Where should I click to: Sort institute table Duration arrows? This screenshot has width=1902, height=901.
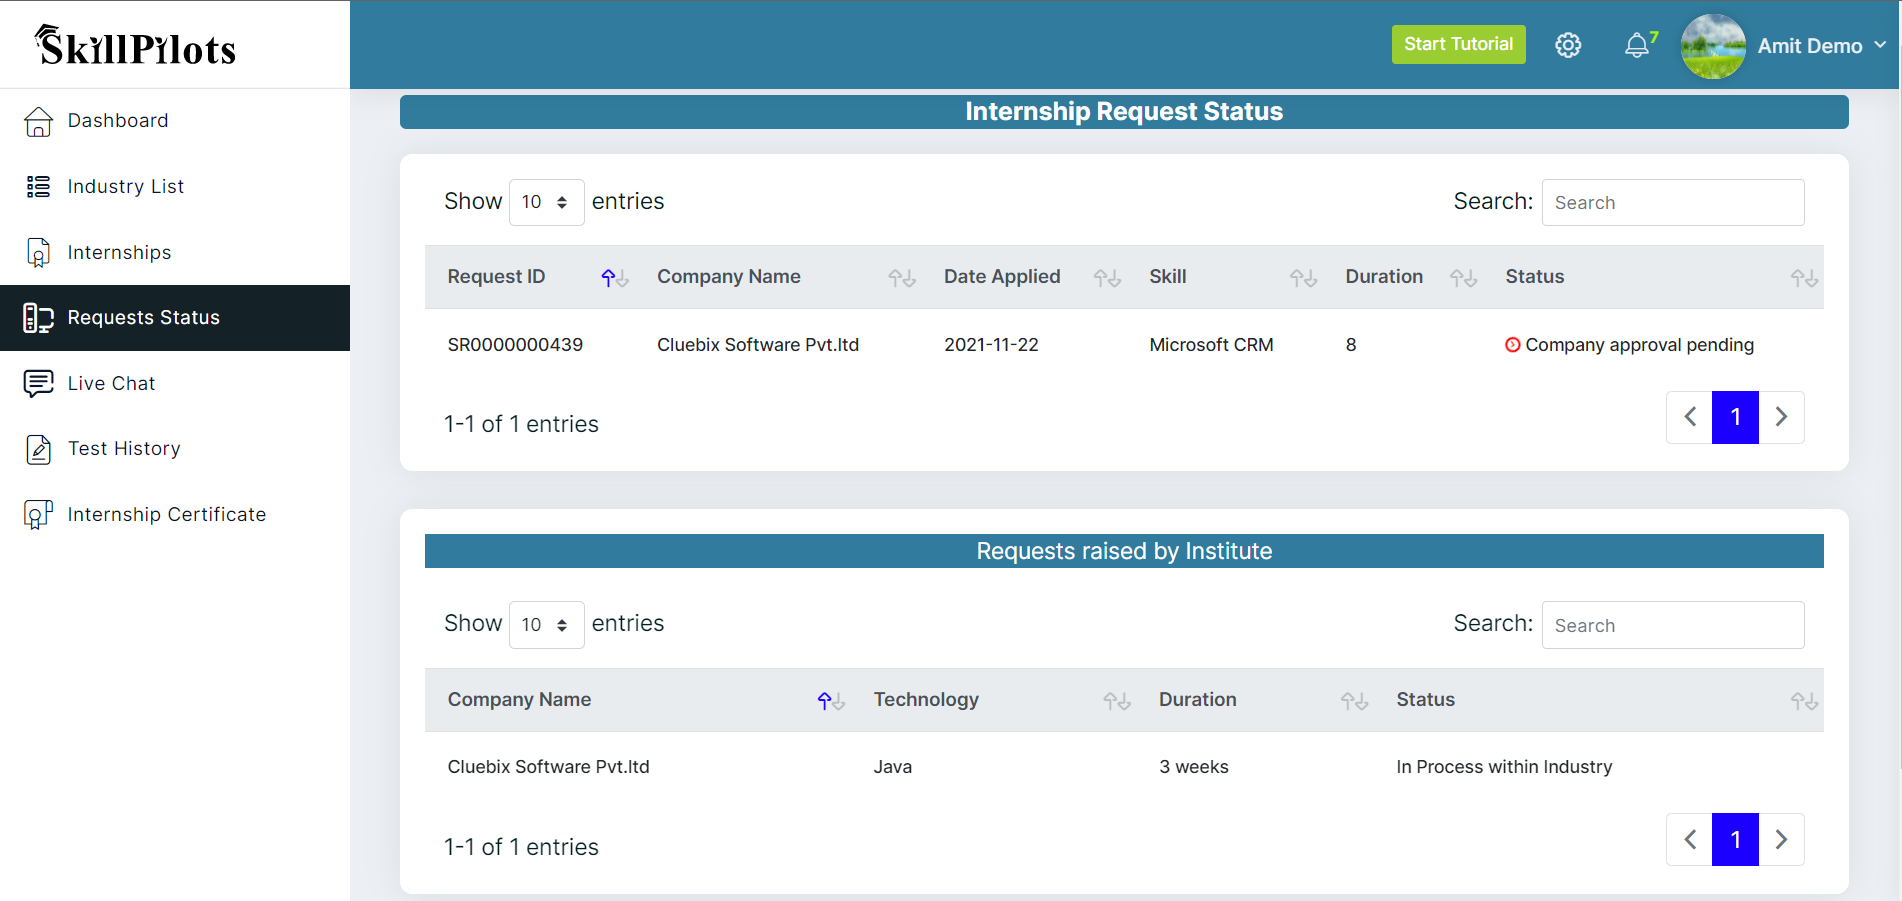[1354, 701]
